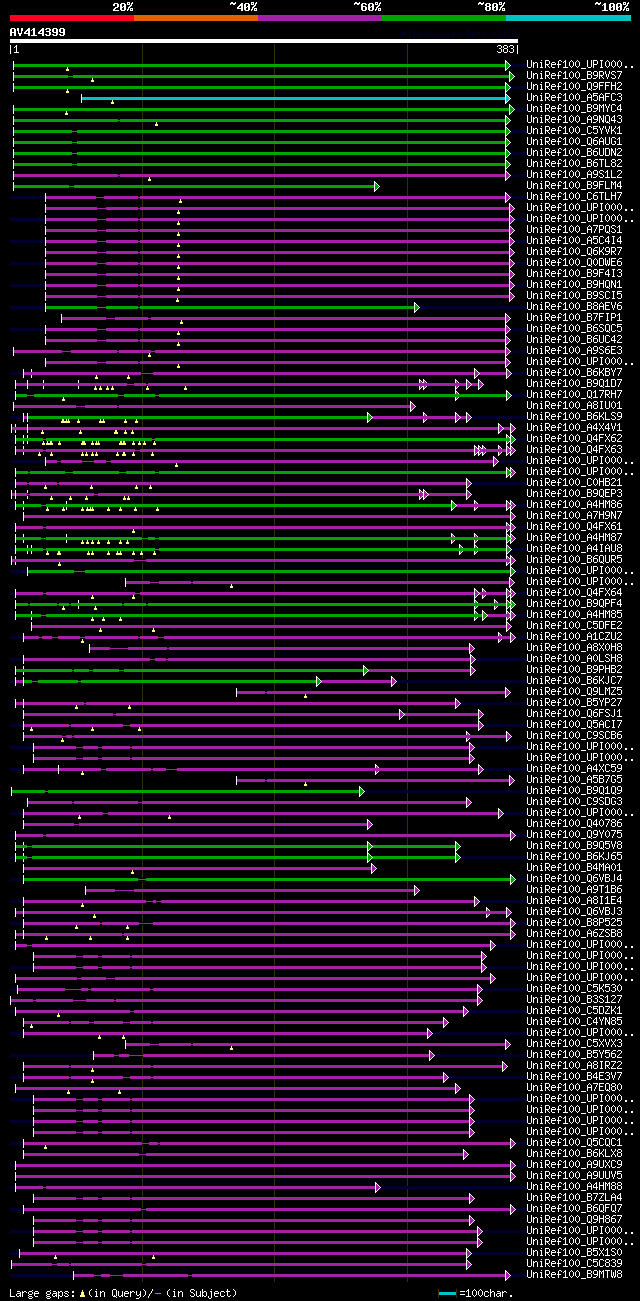Pick hit label UniRef100_A9T1B6
640x1301 pixels.
(x=574, y=889)
